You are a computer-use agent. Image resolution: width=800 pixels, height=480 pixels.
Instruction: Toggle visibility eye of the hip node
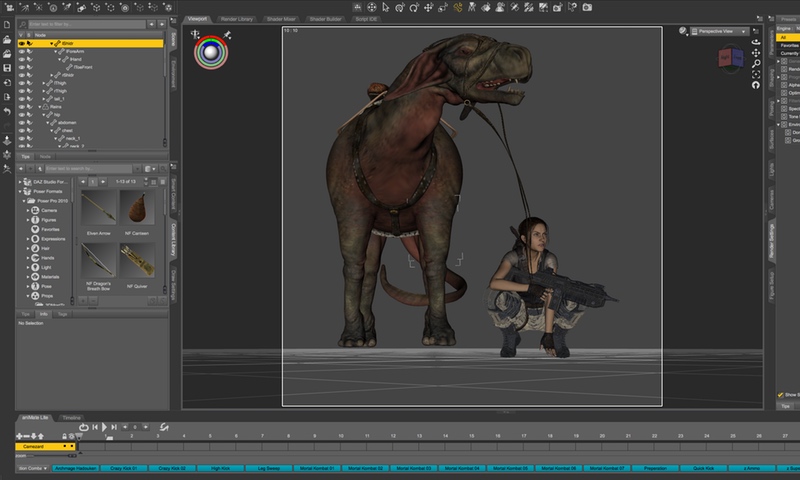pos(21,114)
